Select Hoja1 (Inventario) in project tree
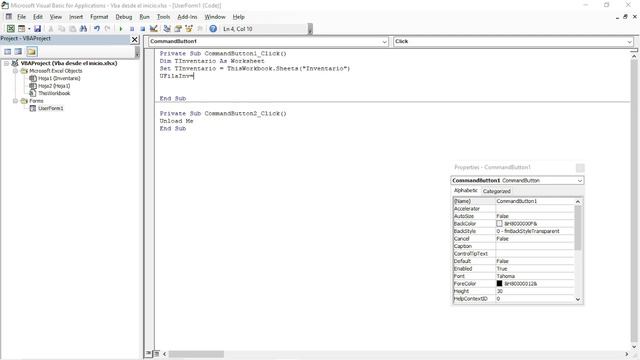640x360 pixels. pos(59,78)
